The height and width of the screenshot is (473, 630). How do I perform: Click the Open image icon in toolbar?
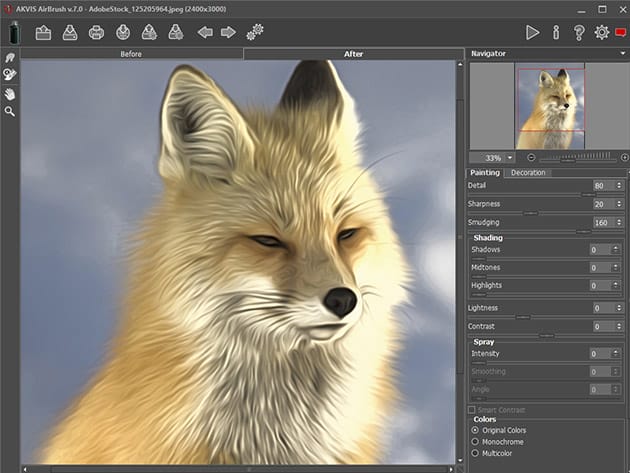click(44, 32)
